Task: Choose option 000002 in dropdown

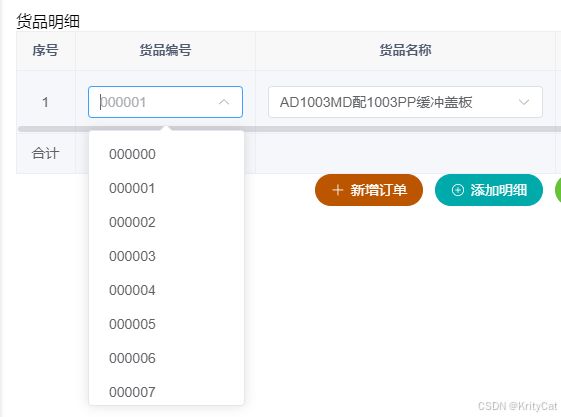Action: (166, 222)
